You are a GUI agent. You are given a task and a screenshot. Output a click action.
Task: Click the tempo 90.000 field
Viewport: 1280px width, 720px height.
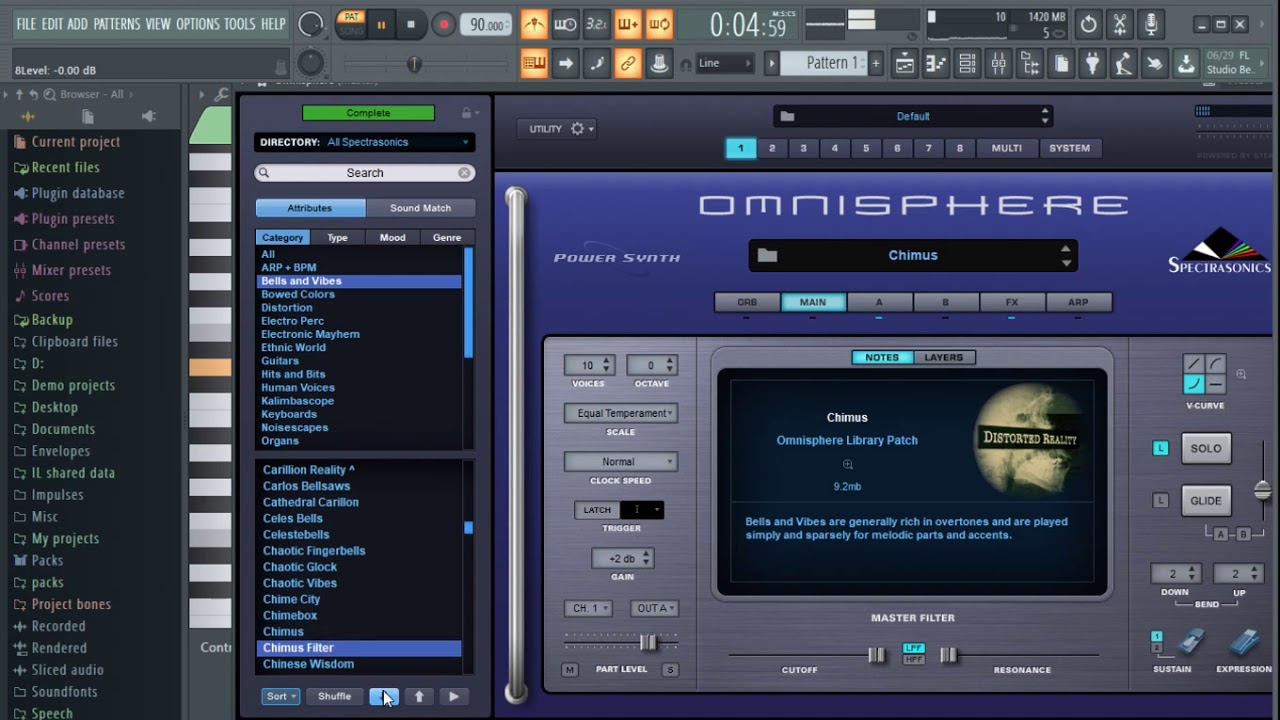coord(486,25)
